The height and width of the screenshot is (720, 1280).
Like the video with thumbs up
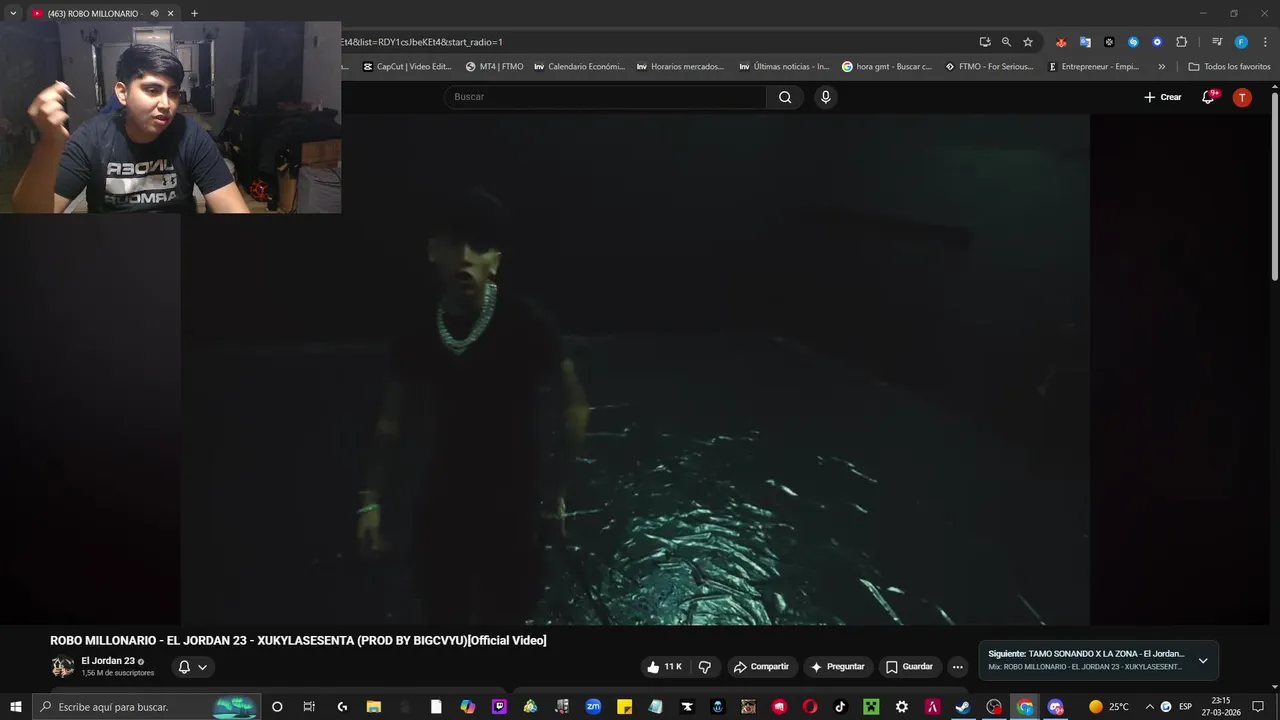pos(664,667)
